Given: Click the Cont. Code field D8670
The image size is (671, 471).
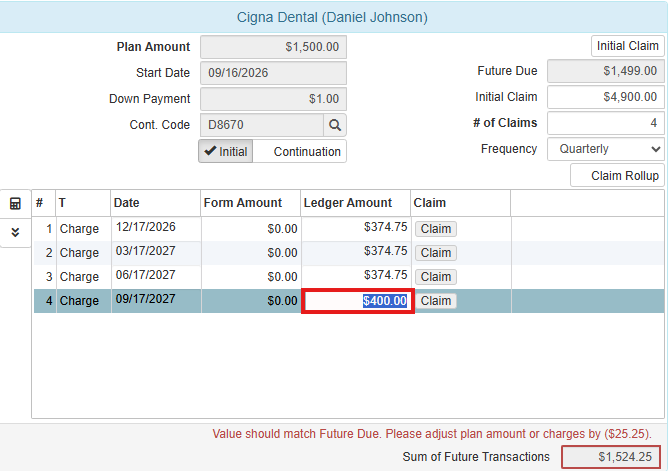Looking at the screenshot, I should [262, 125].
